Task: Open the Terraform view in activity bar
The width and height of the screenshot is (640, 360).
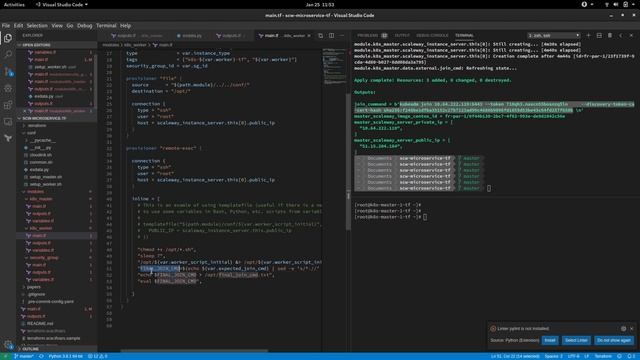Action: pos(8,138)
